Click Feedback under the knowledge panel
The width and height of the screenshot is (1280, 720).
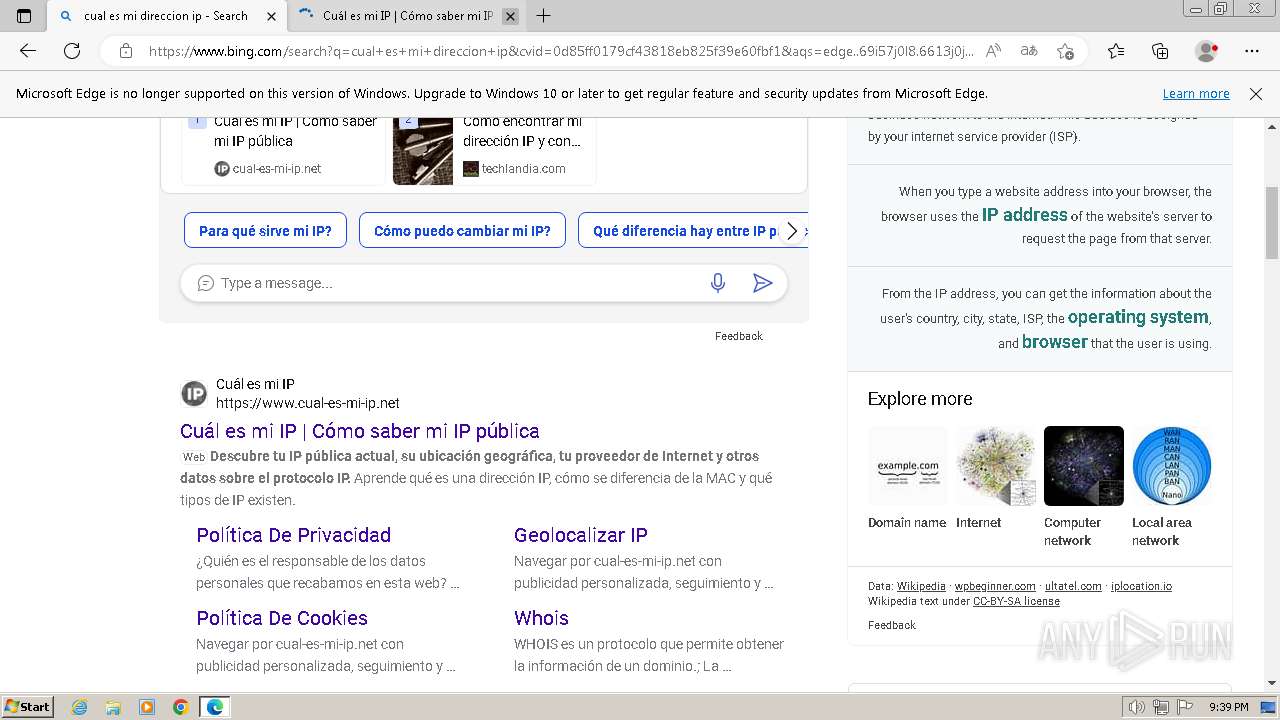coord(892,625)
